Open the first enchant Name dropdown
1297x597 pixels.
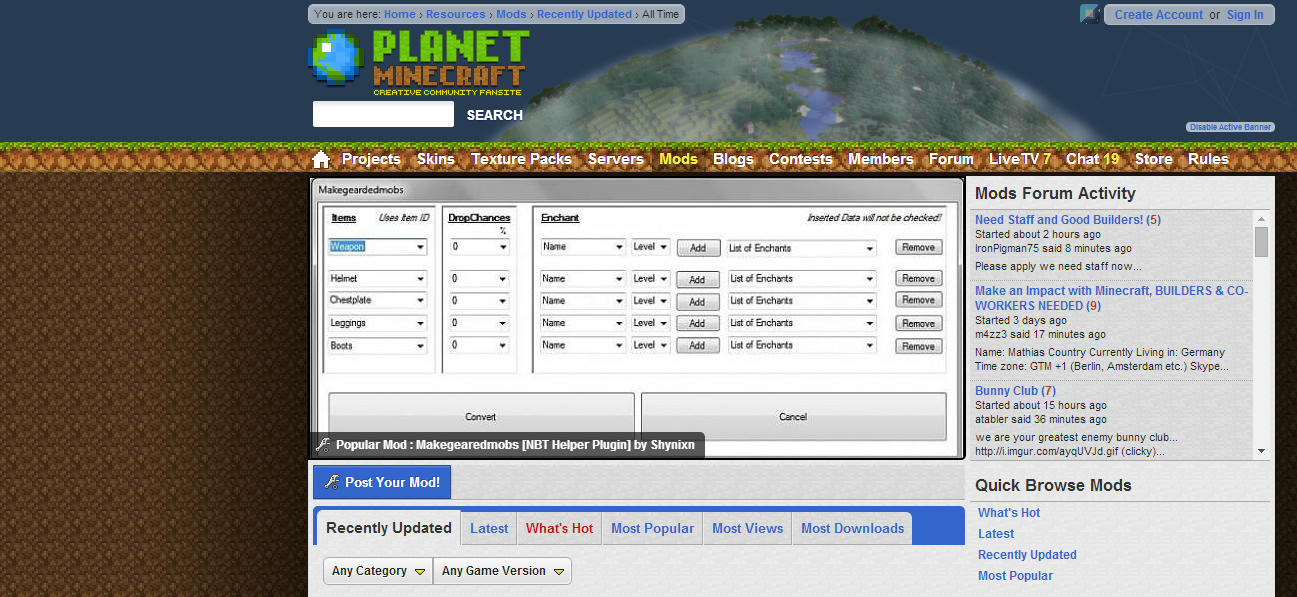coord(583,246)
